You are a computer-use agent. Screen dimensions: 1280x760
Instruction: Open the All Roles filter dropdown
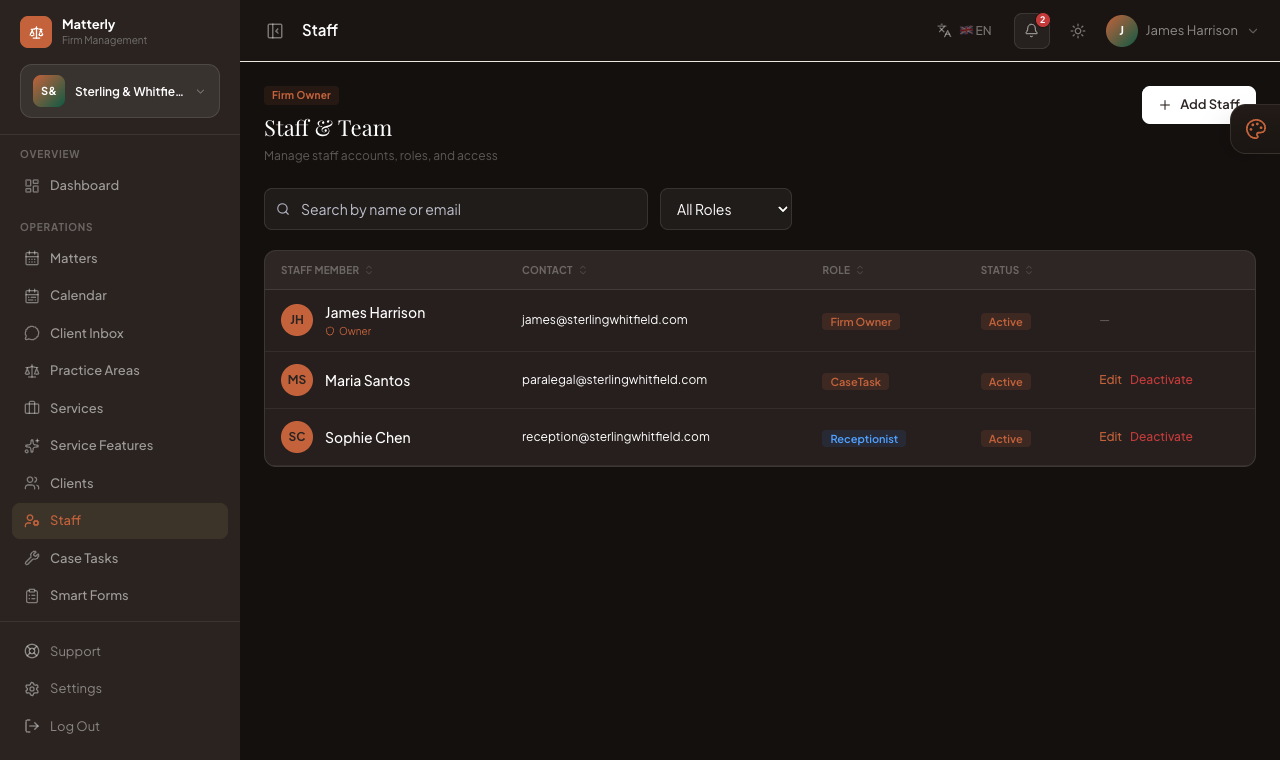[726, 209]
